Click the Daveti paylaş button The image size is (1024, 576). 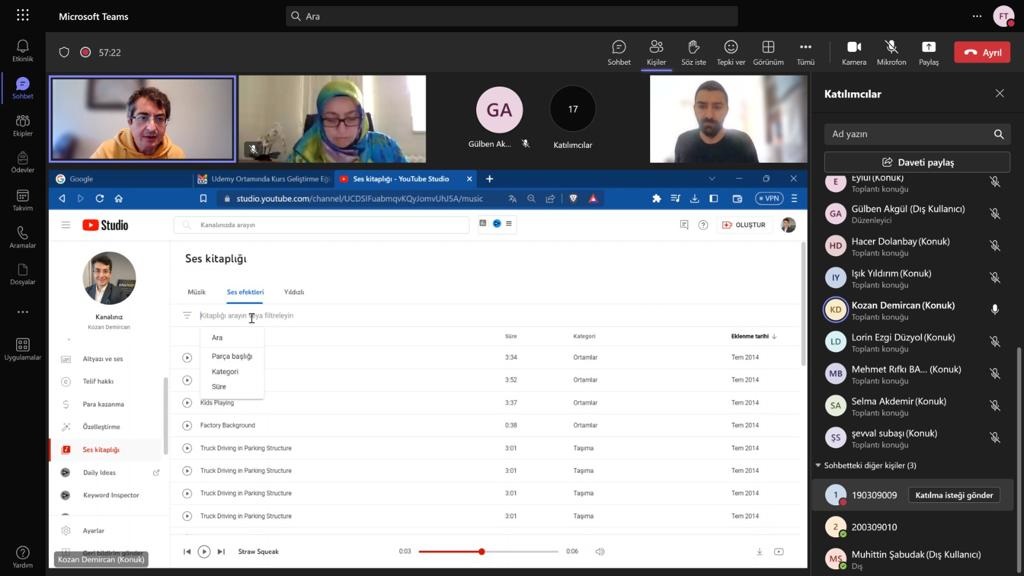[917, 162]
